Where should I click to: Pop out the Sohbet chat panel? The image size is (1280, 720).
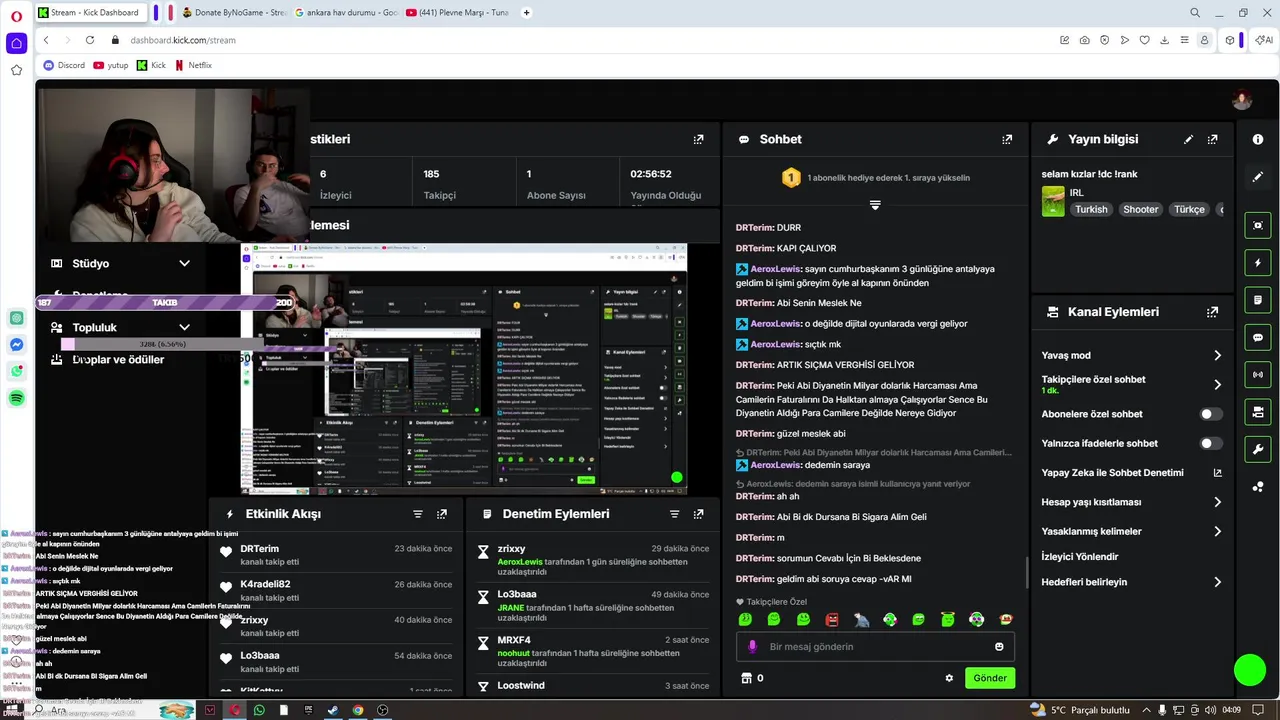tap(1007, 139)
